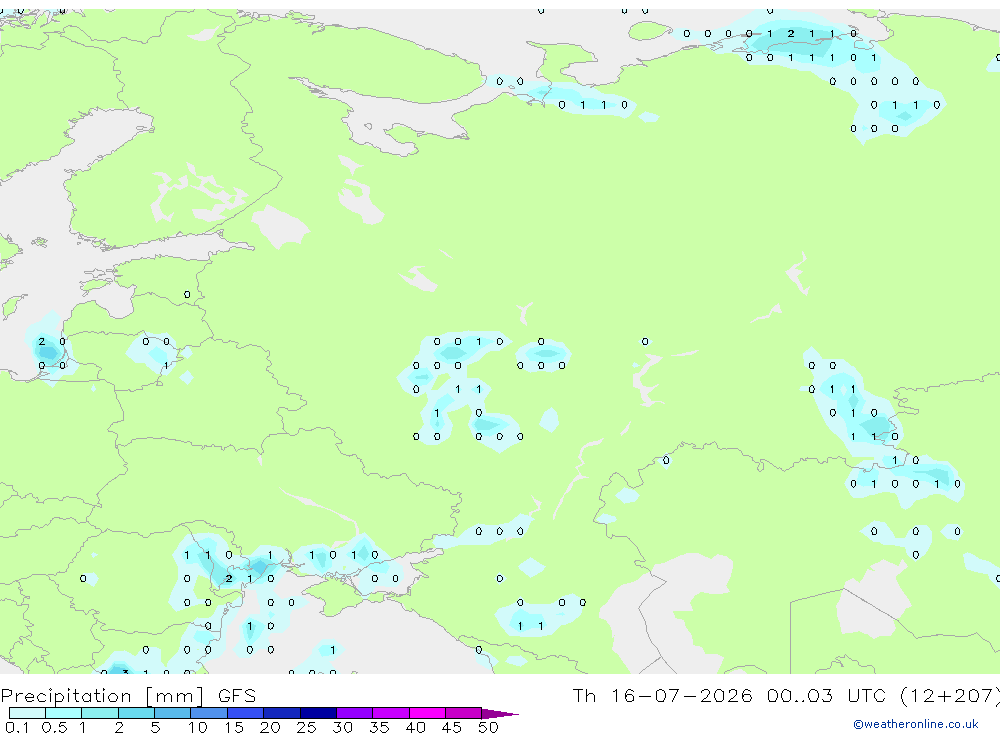The height and width of the screenshot is (733, 1000).
Task: Select the legend swatch between 2 and 5
Action: pyautogui.click(x=136, y=713)
